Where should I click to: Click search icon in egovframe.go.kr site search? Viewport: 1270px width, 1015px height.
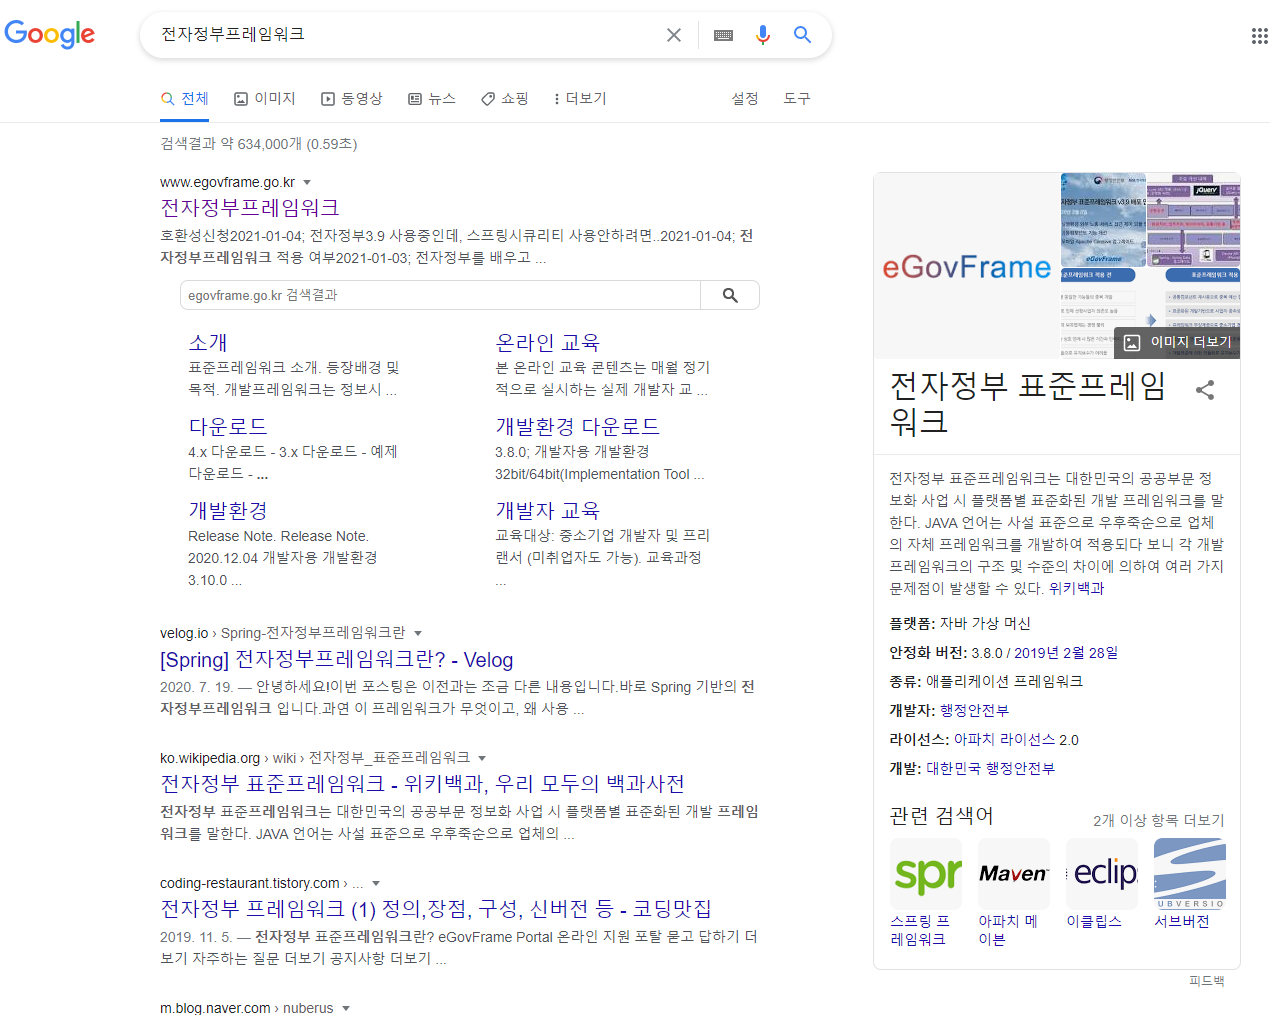coord(730,295)
